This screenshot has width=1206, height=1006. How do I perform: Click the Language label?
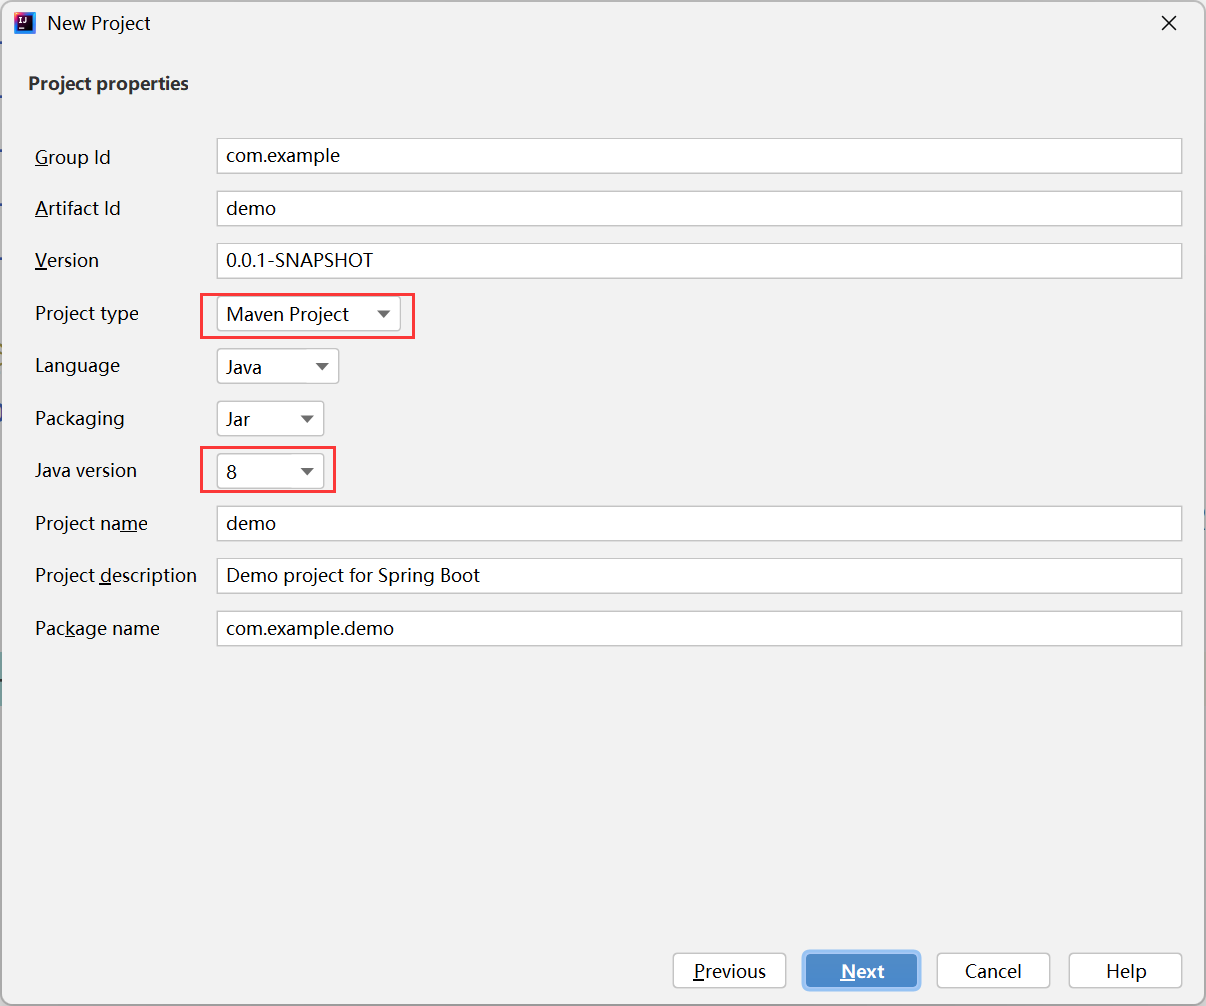coord(77,365)
